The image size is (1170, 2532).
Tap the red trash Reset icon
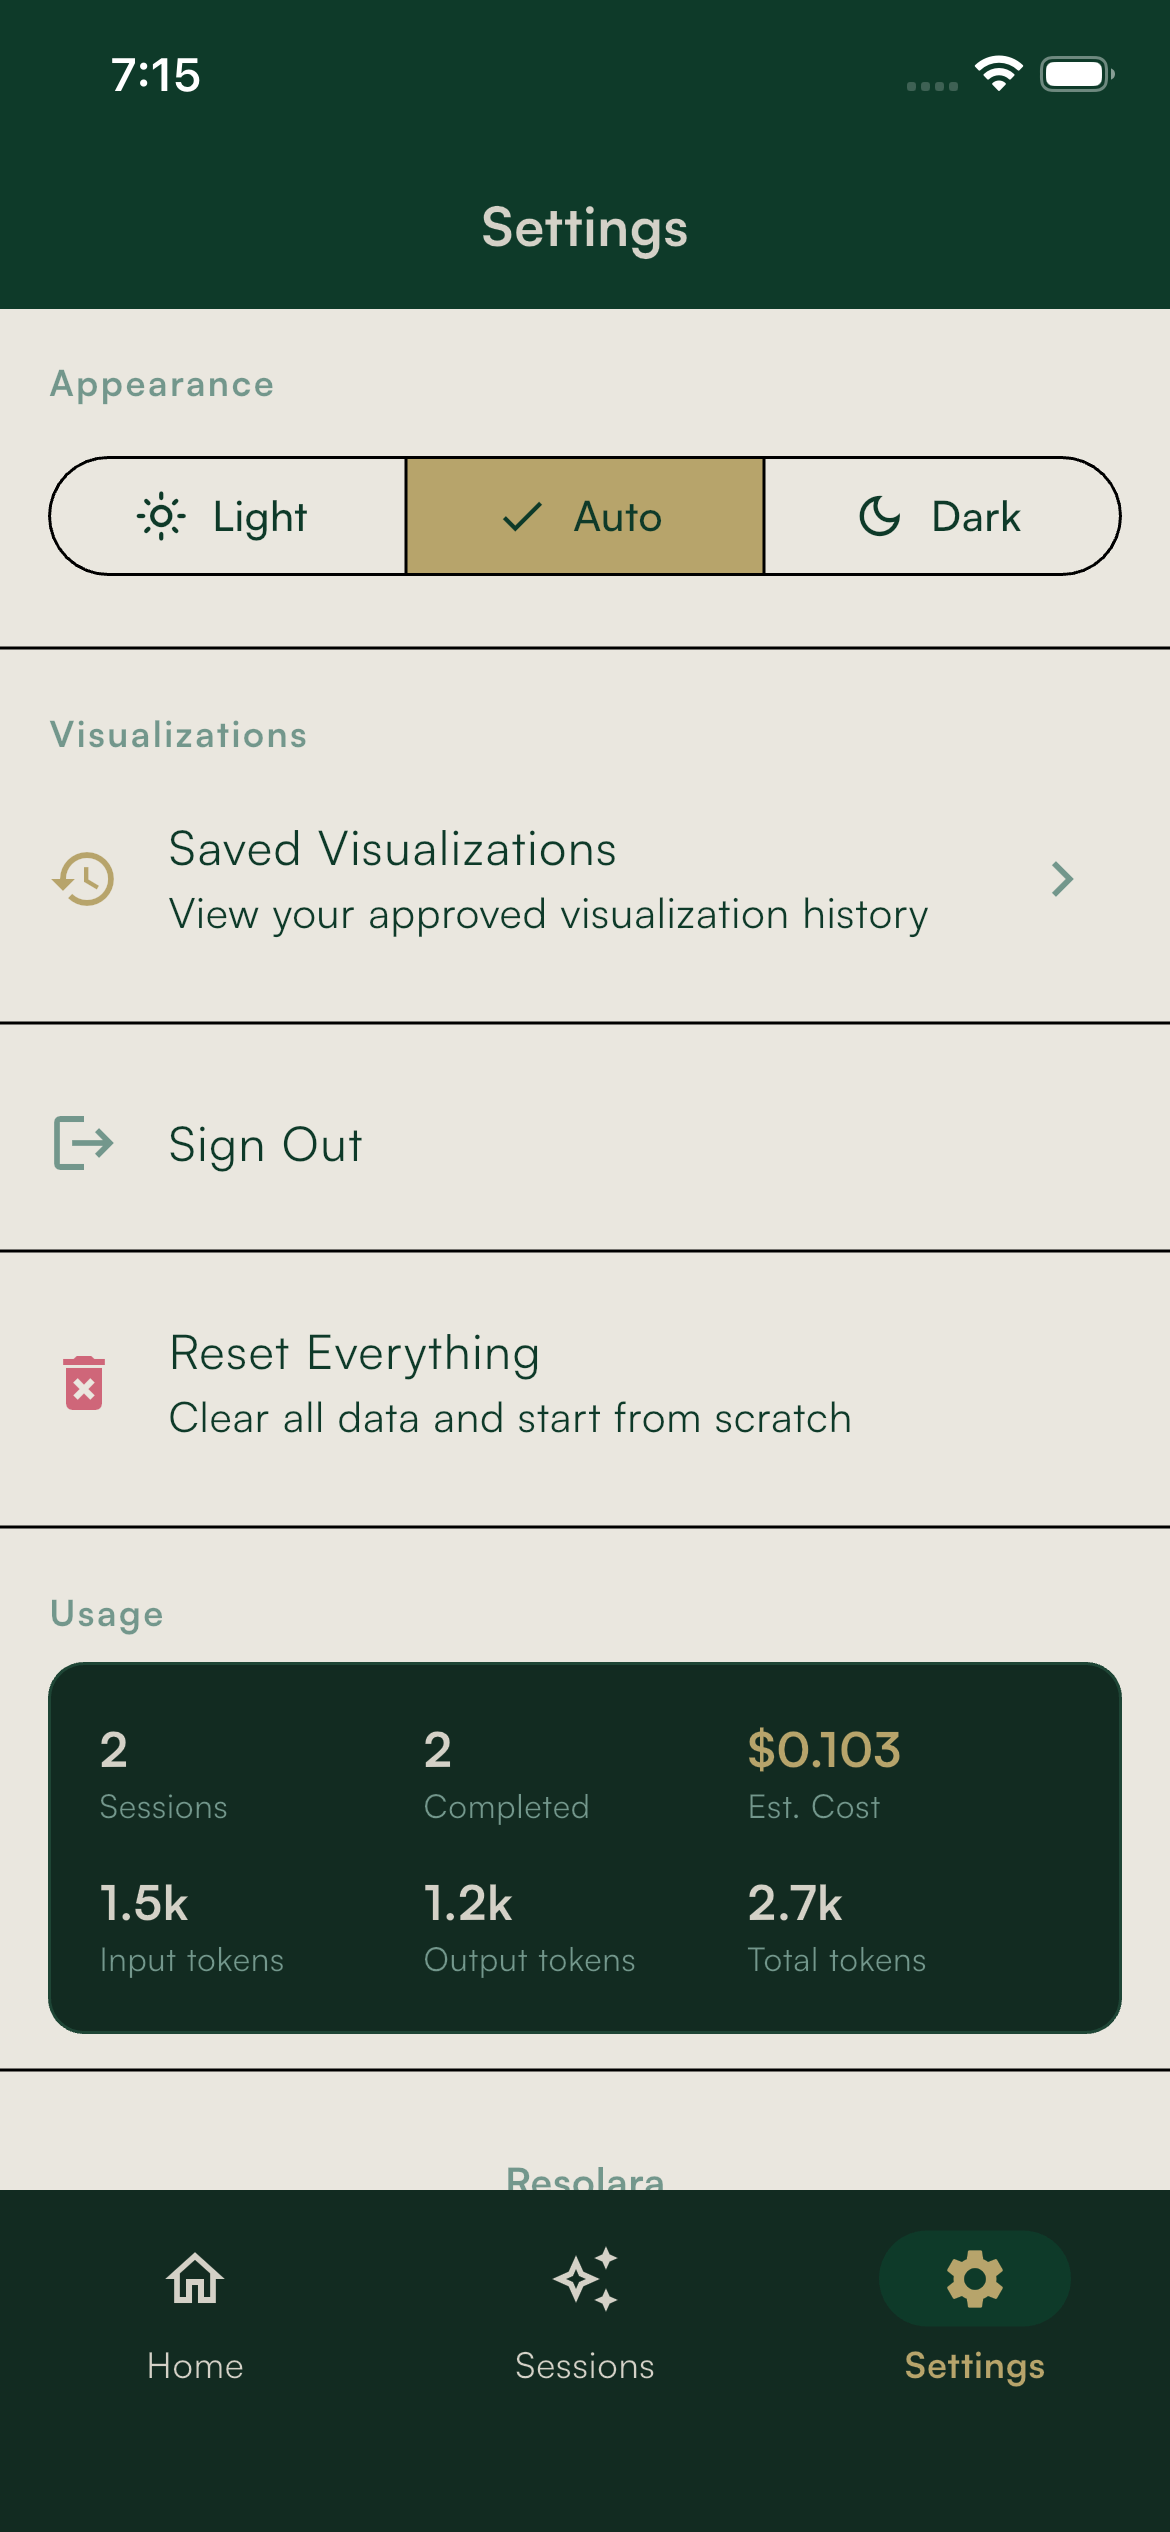(x=84, y=1384)
